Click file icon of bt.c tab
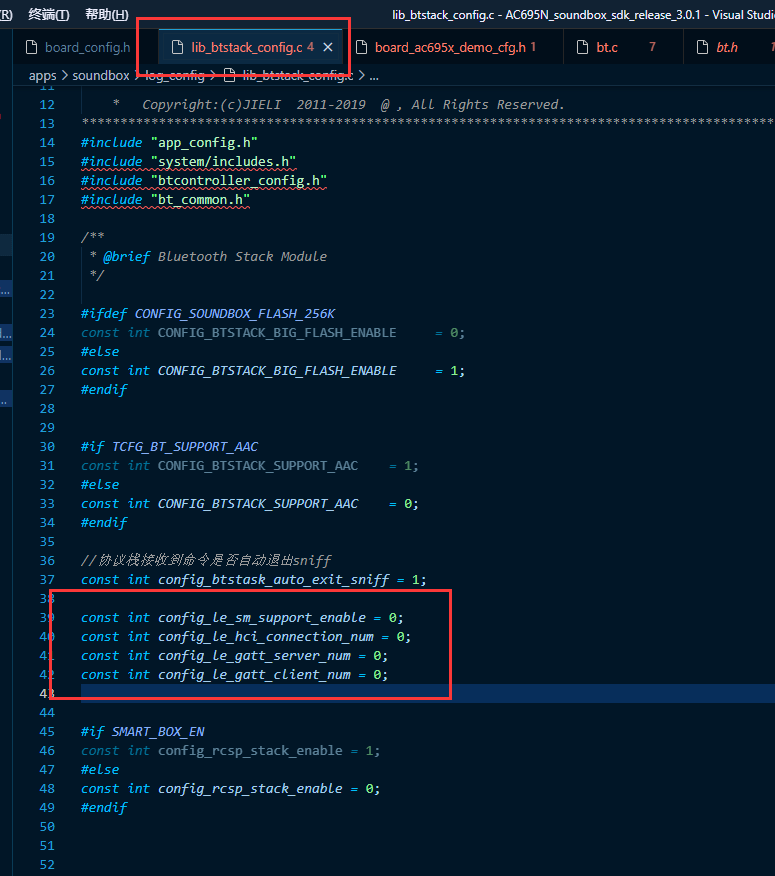Viewport: 775px width, 876px height. coord(582,47)
